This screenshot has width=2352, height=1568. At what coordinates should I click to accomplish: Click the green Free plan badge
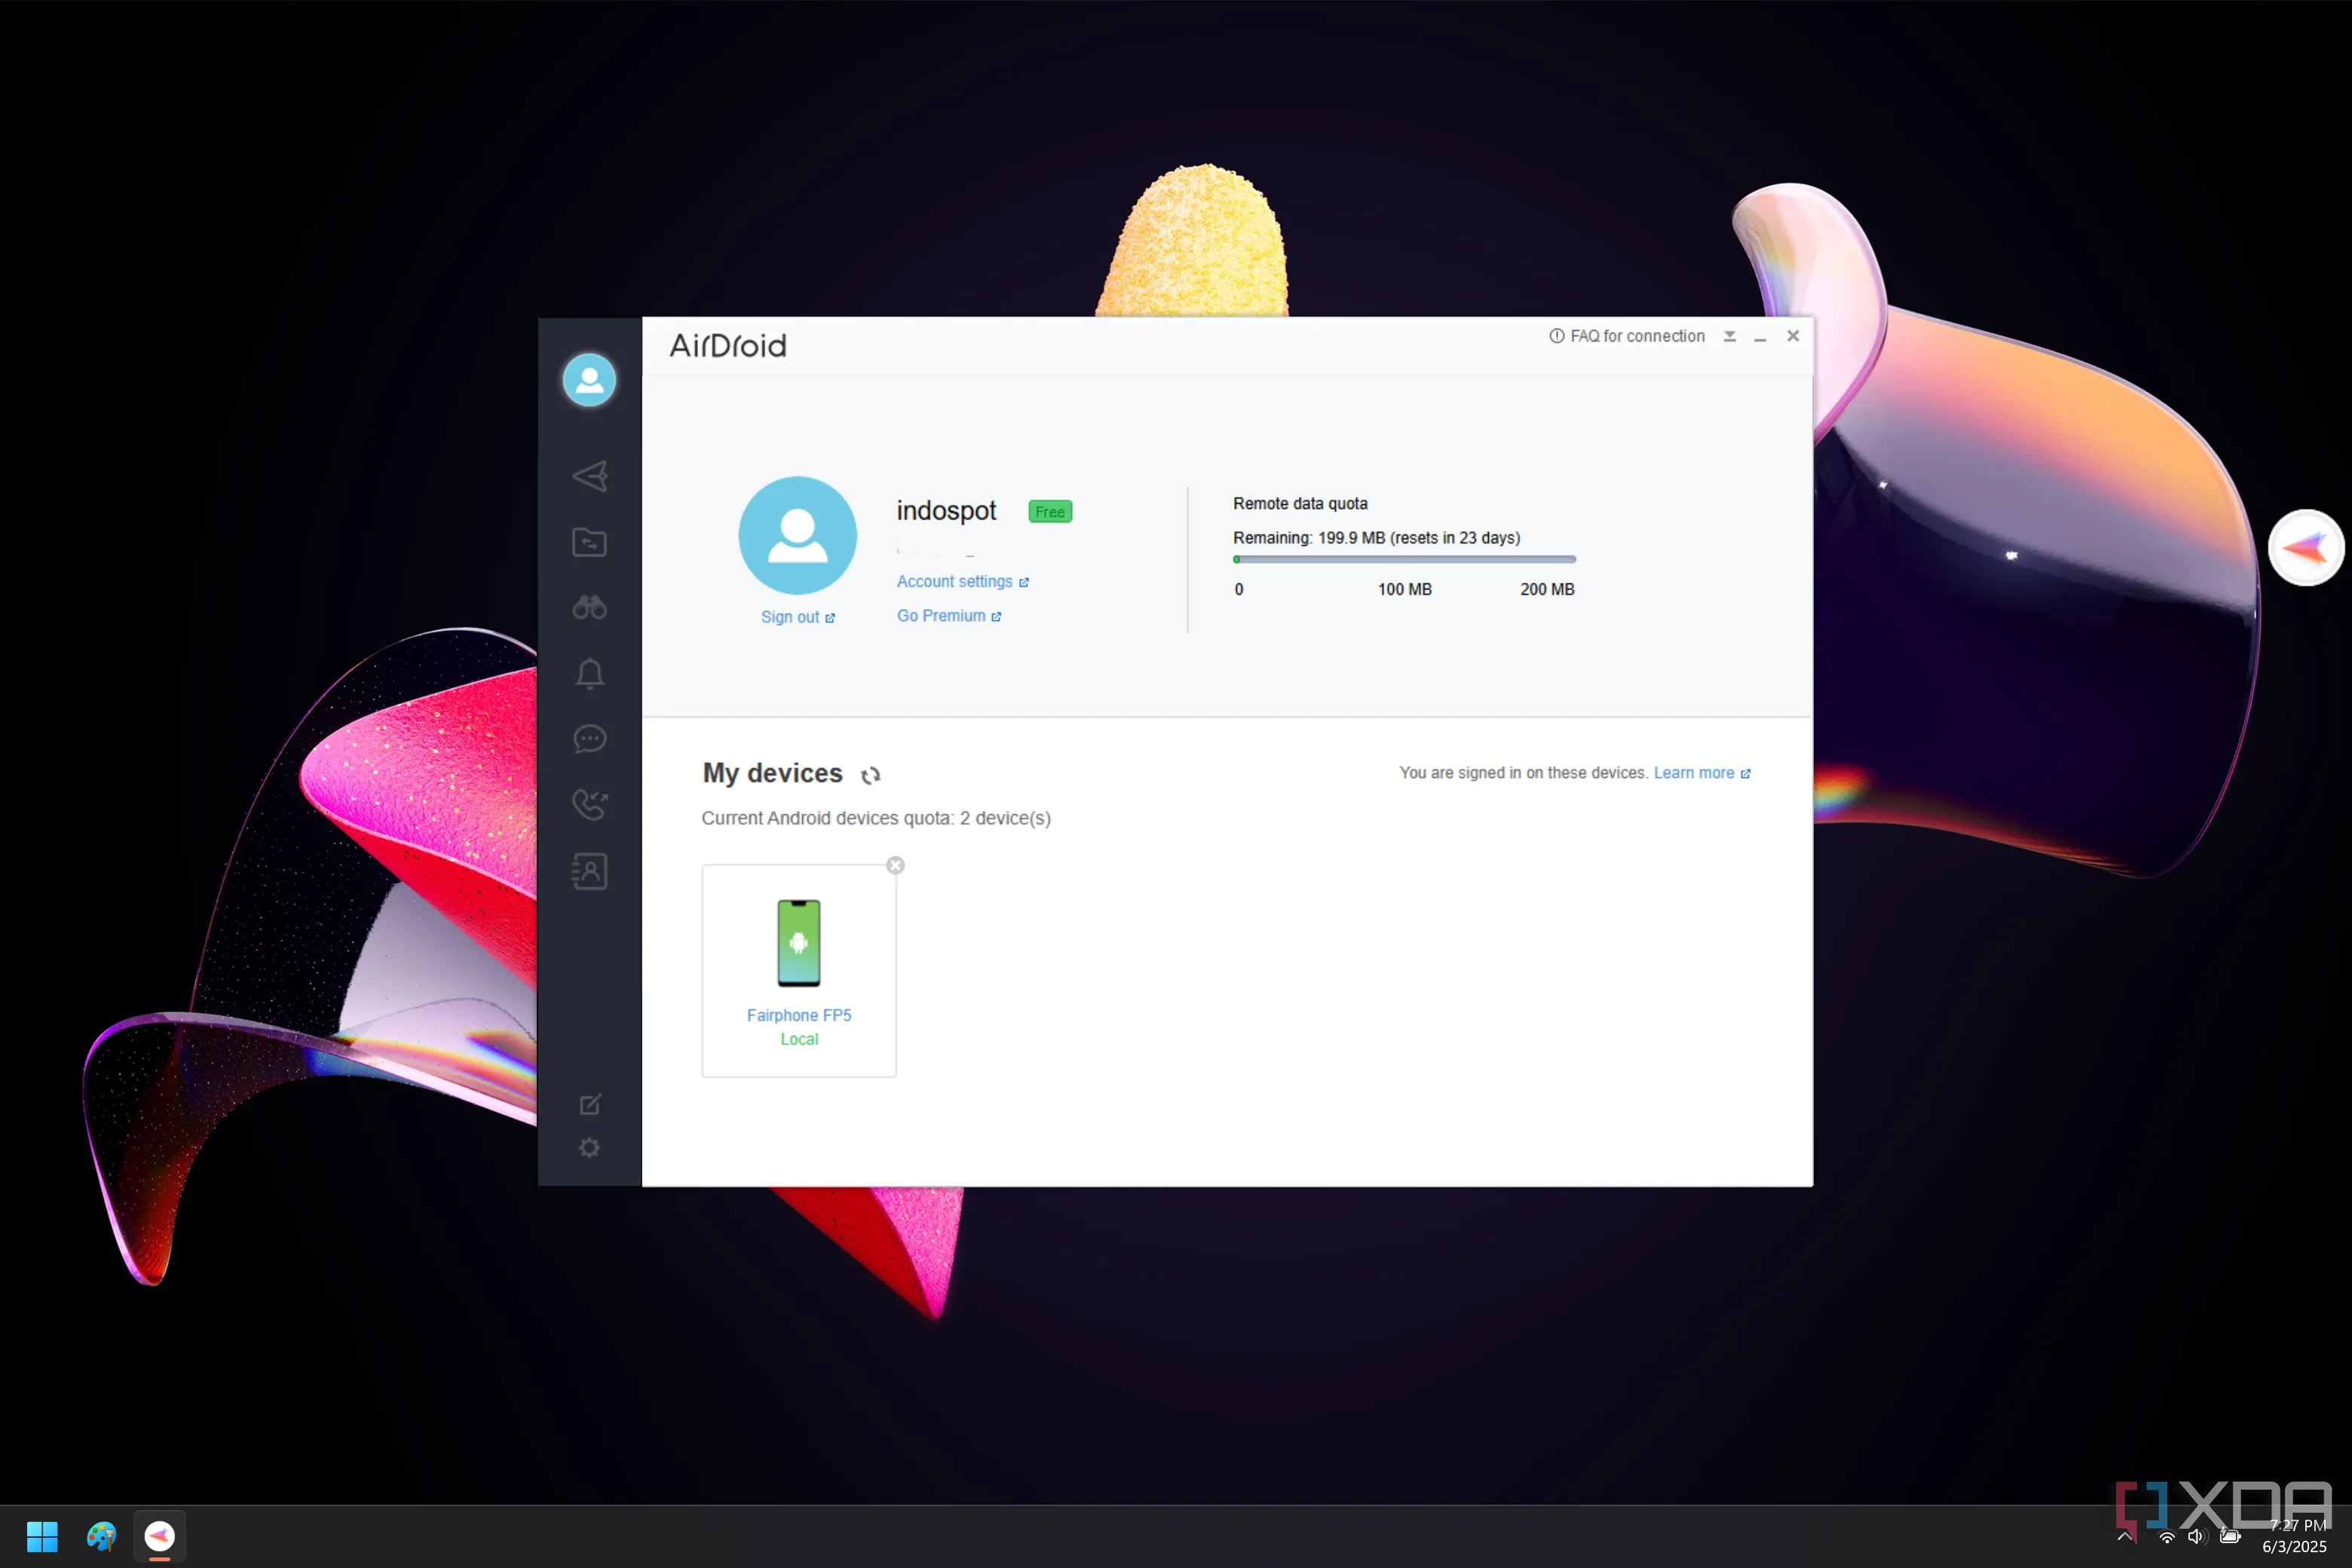pos(1050,512)
